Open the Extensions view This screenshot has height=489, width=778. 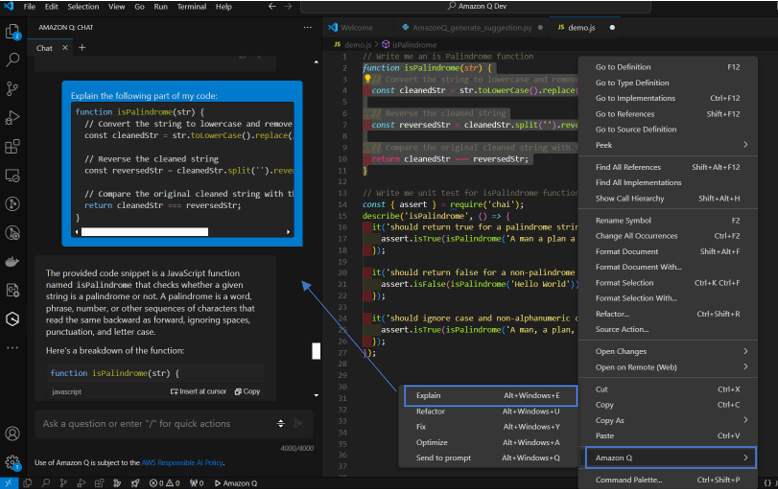(13, 147)
